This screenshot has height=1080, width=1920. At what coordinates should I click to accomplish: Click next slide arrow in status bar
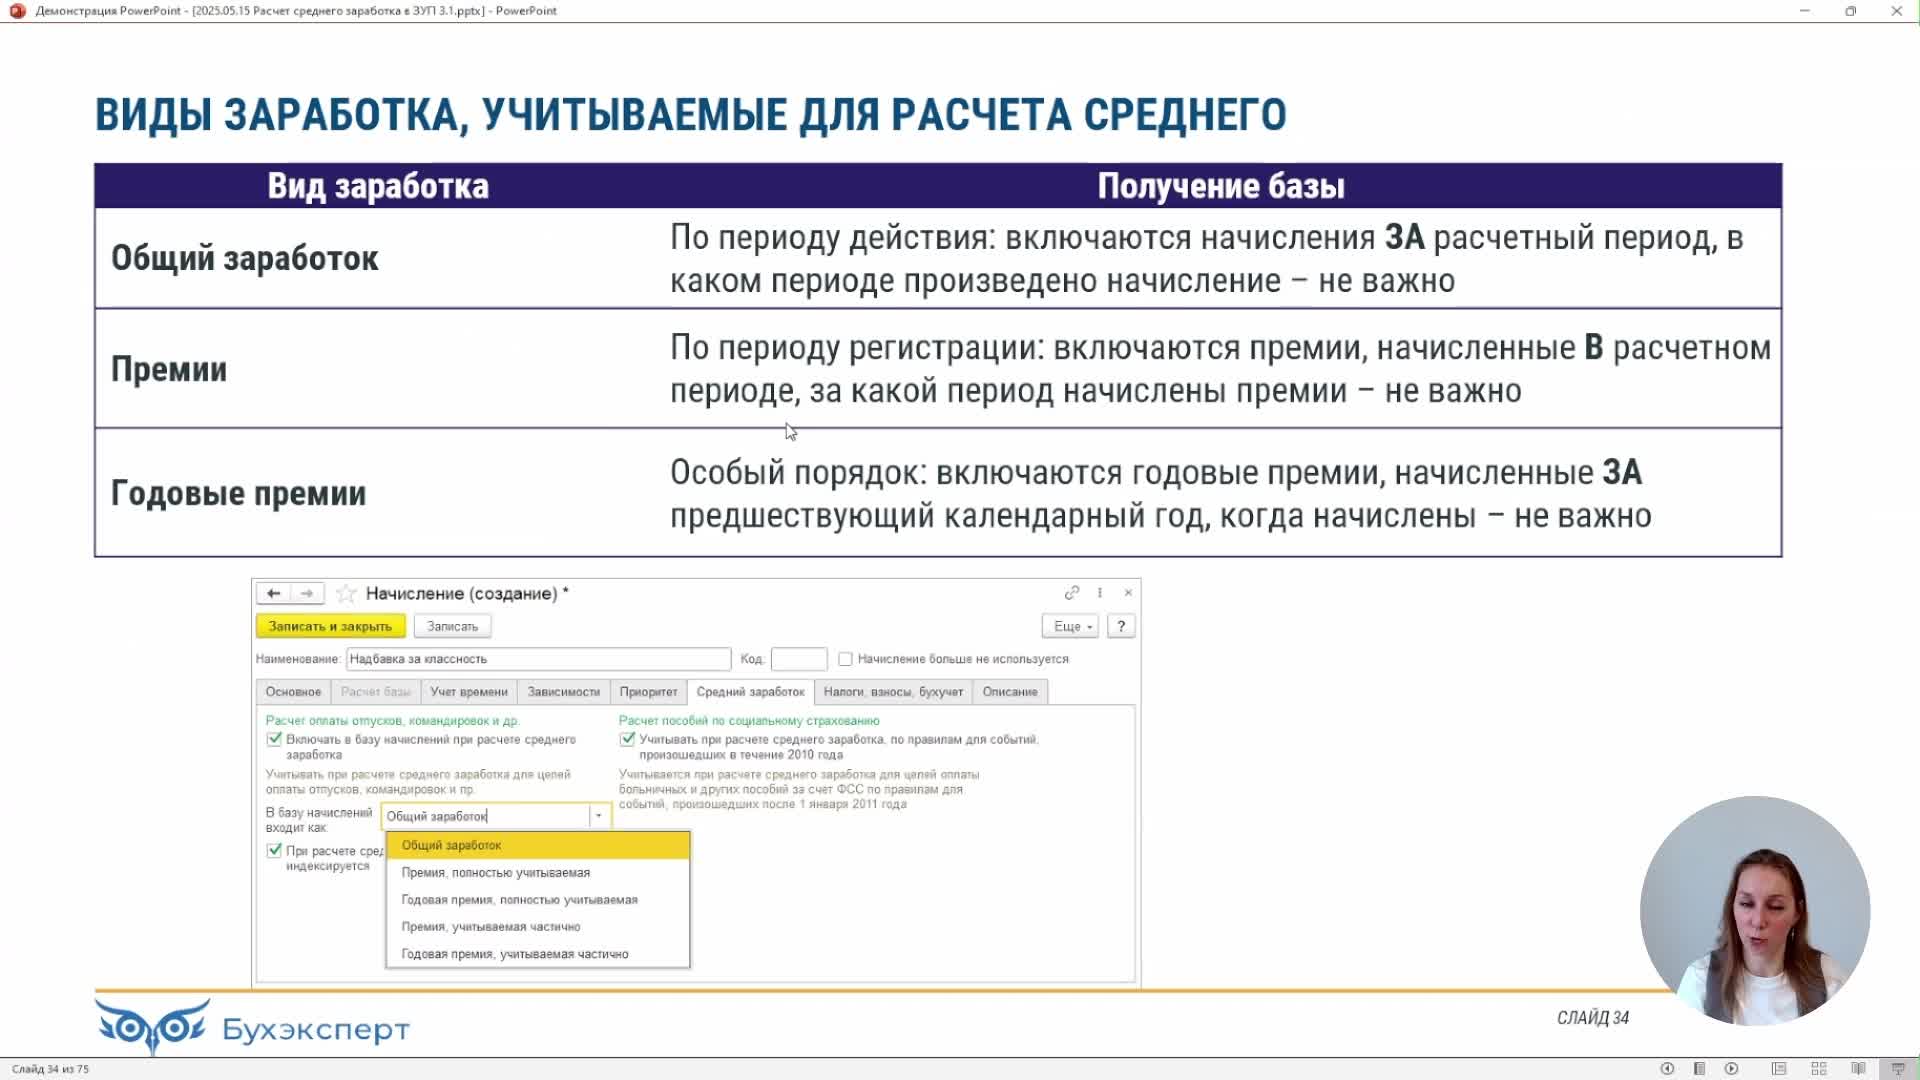(1732, 1069)
